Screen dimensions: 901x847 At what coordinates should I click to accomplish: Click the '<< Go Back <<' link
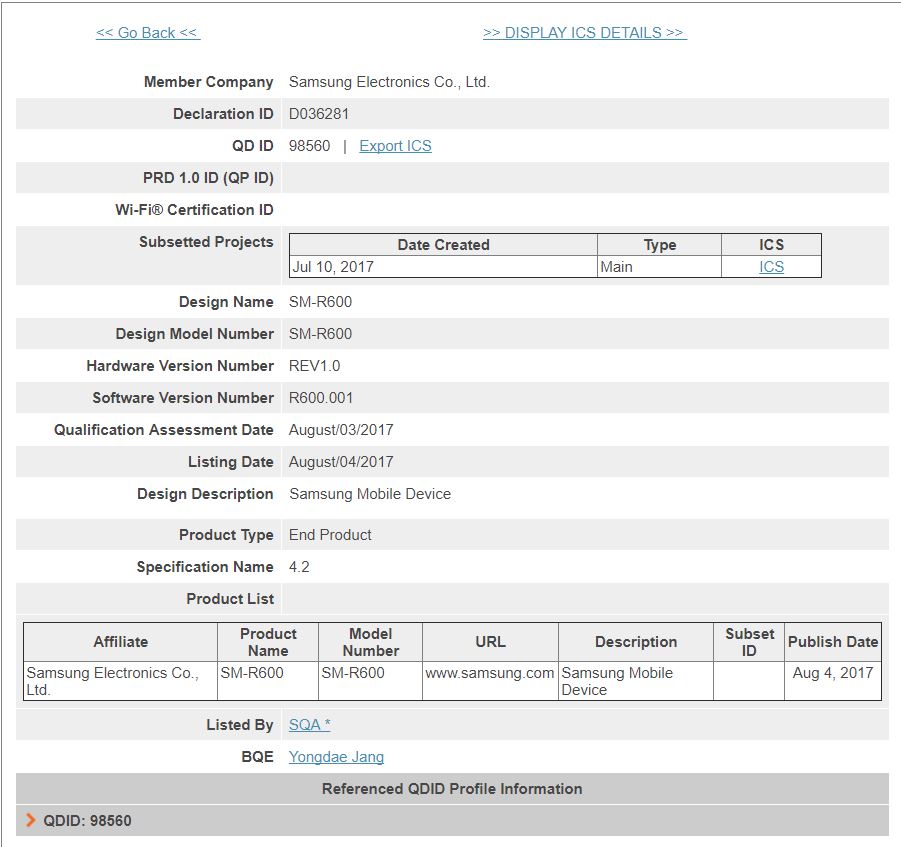(148, 33)
